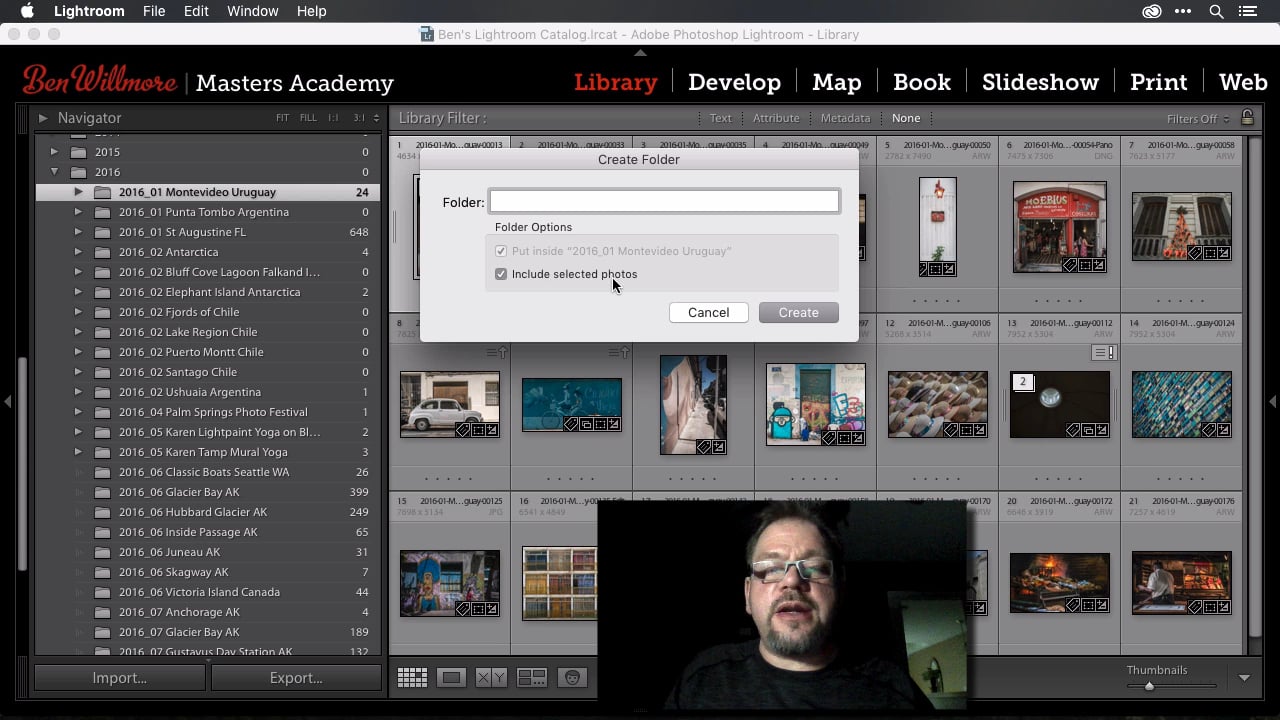
Task: Switch to Loupe view icon in toolbar
Action: (451, 678)
